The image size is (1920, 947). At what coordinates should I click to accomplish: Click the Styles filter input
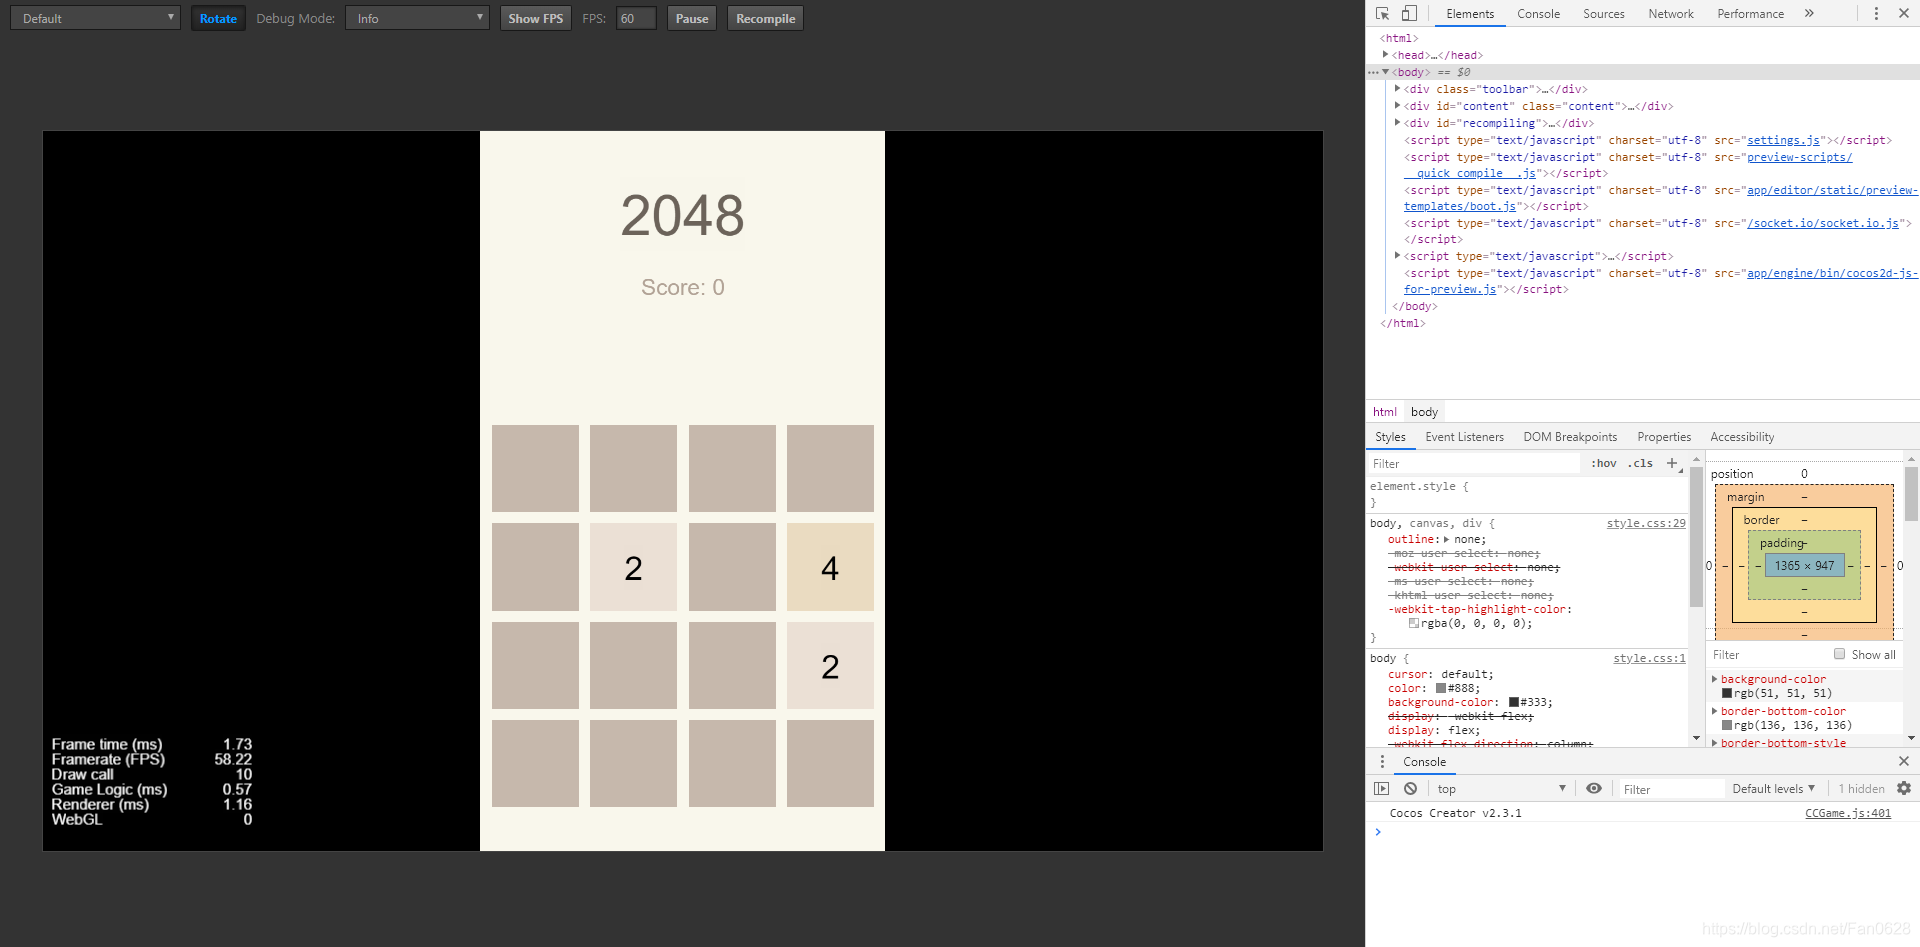pos(1474,463)
